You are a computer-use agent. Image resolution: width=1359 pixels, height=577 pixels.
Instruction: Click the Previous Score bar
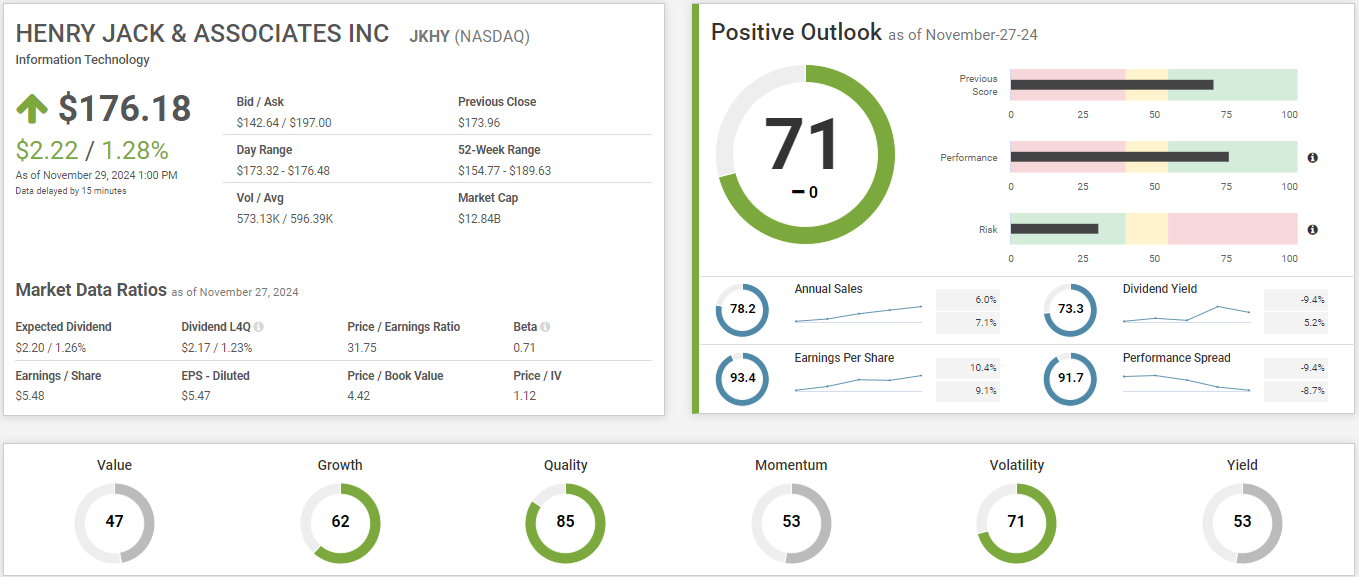[x=1154, y=85]
